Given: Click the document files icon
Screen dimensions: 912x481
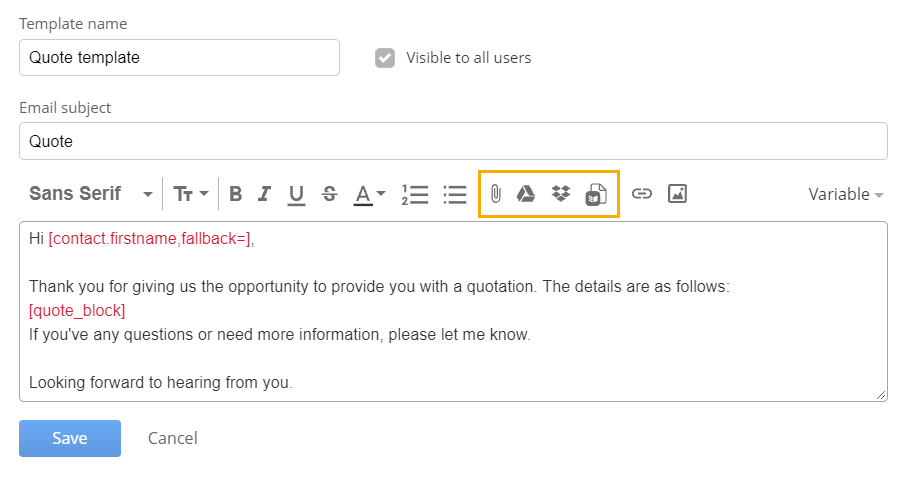Looking at the screenshot, I should point(596,194).
